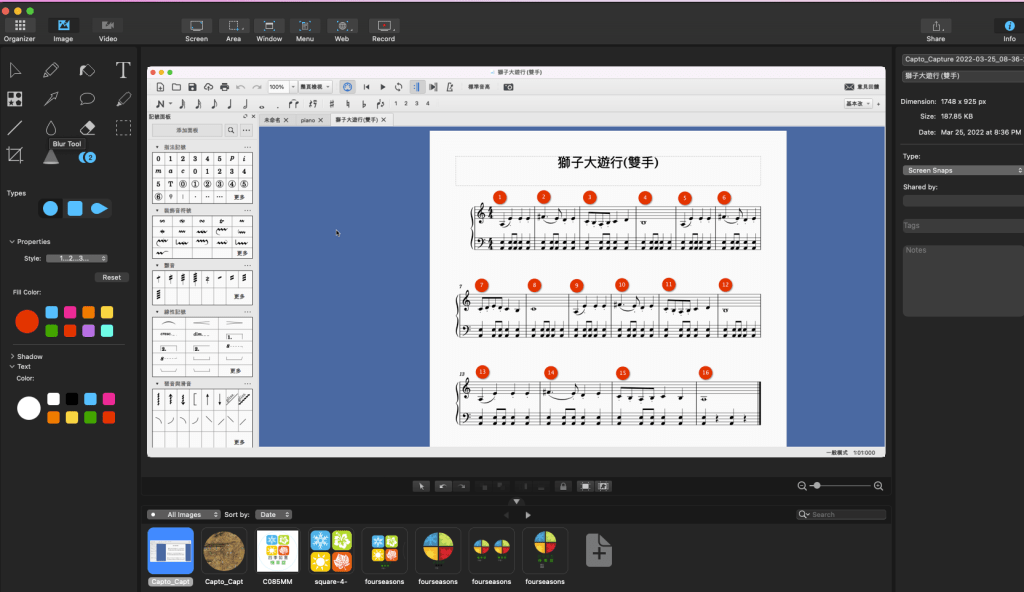Select the Callout speech bubble tool
This screenshot has width=1024, height=592.
tap(87, 98)
